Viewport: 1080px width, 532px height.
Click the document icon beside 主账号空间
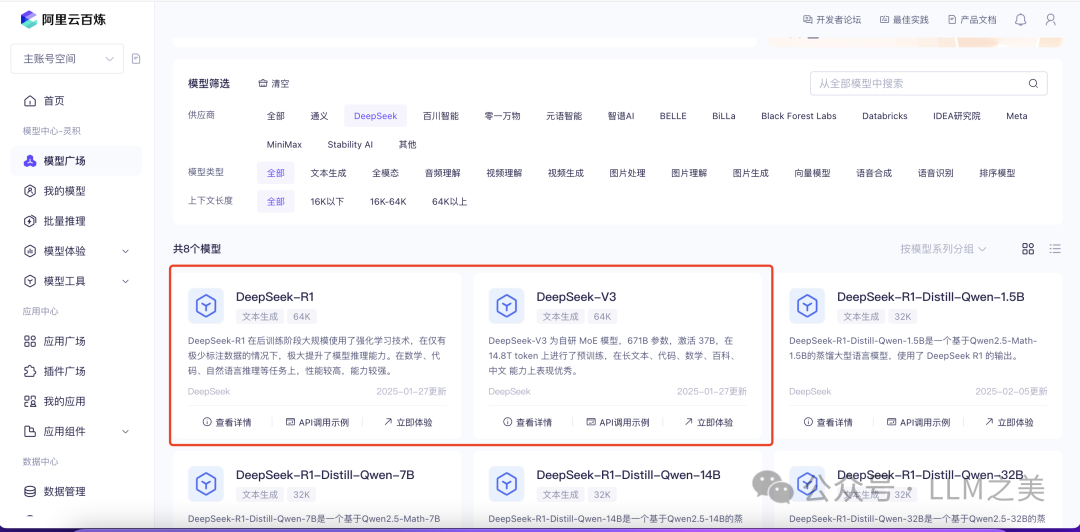click(x=136, y=59)
